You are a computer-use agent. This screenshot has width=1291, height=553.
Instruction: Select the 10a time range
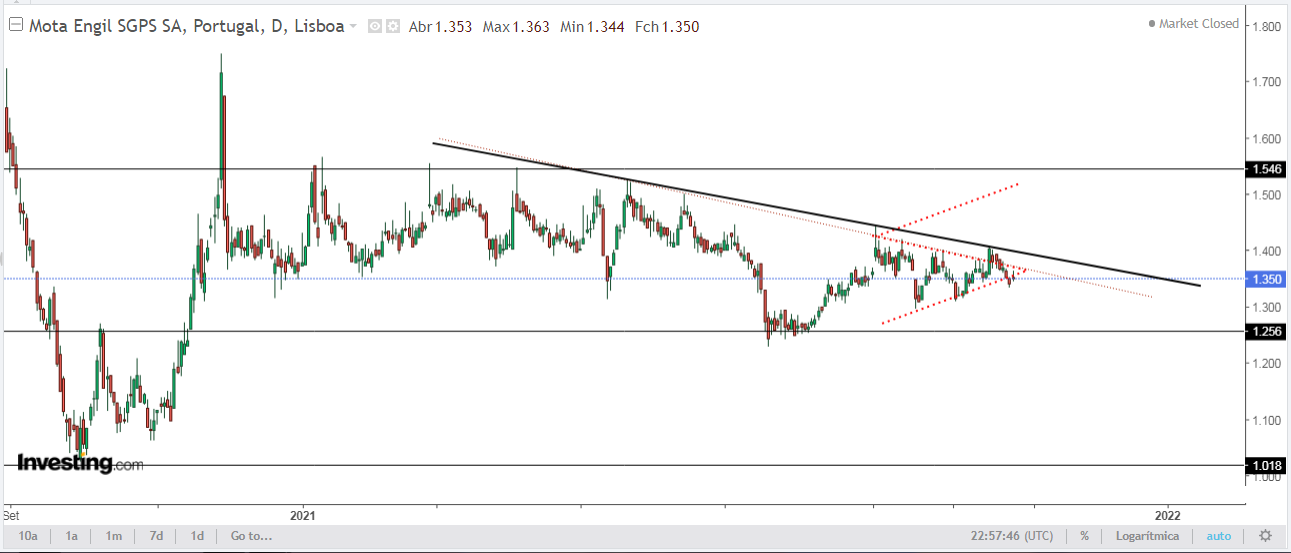point(28,536)
